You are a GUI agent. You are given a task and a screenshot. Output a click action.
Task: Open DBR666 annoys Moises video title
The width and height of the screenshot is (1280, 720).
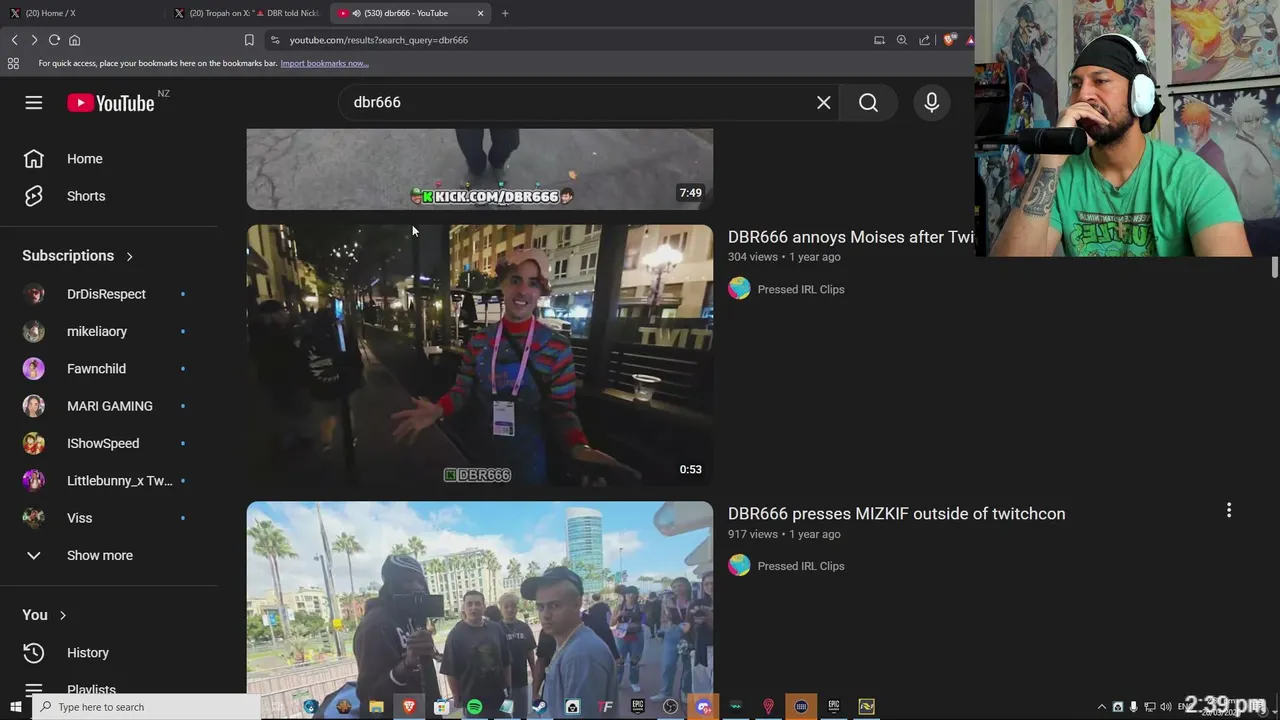point(851,237)
